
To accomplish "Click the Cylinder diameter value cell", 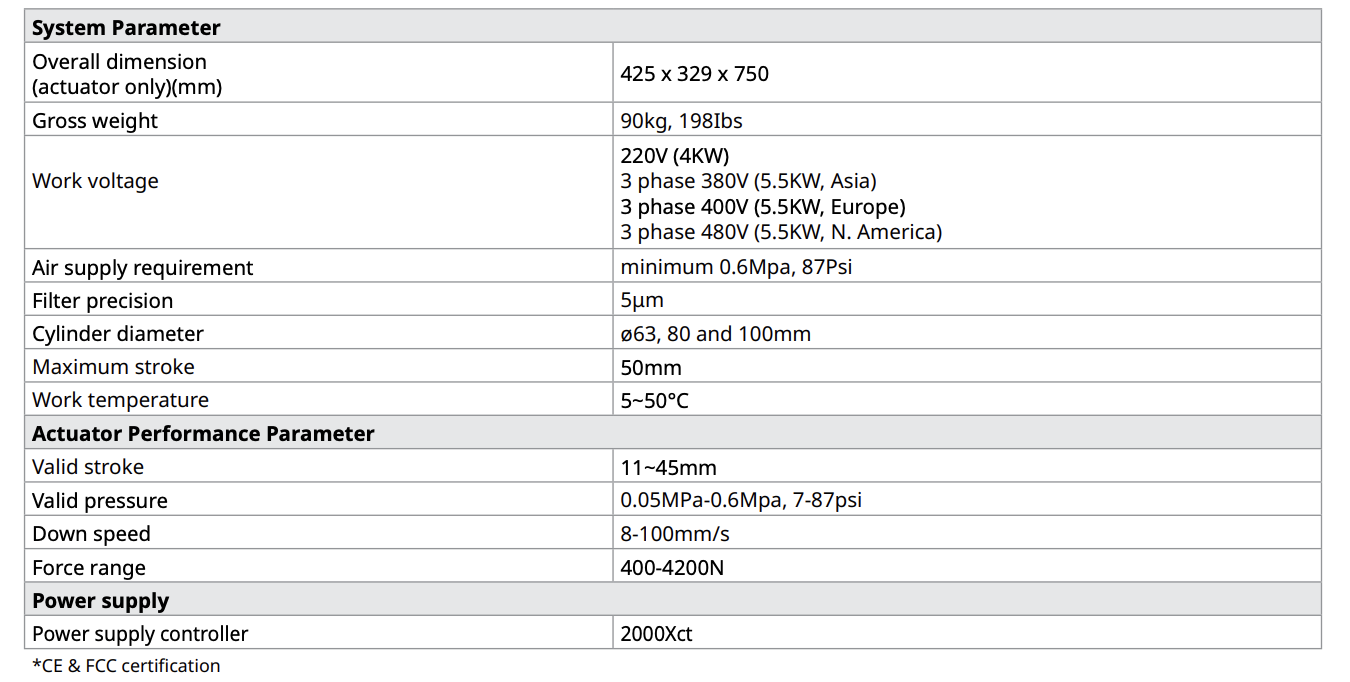I will (x=715, y=334).
